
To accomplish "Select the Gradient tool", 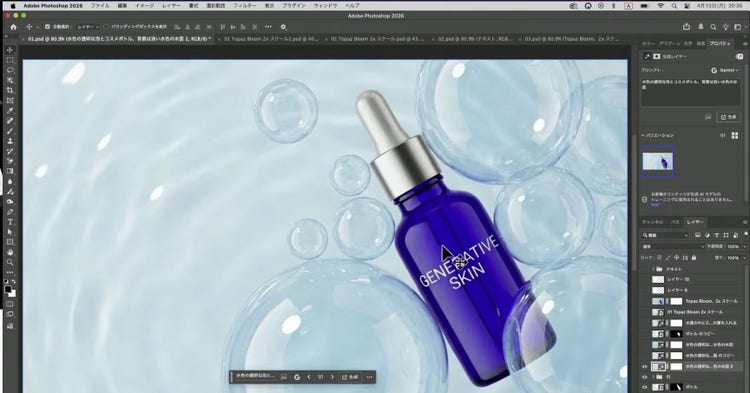I will click(x=10, y=171).
